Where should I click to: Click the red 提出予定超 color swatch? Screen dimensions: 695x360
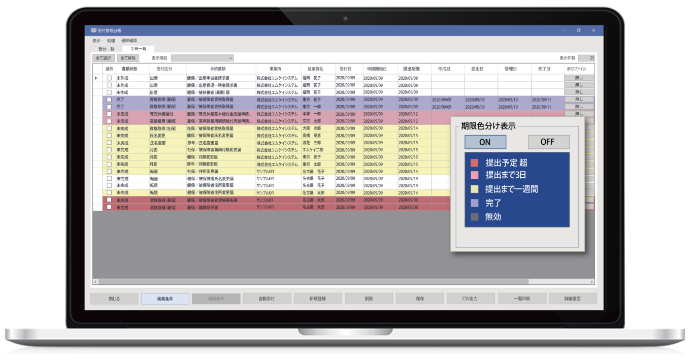click(474, 163)
